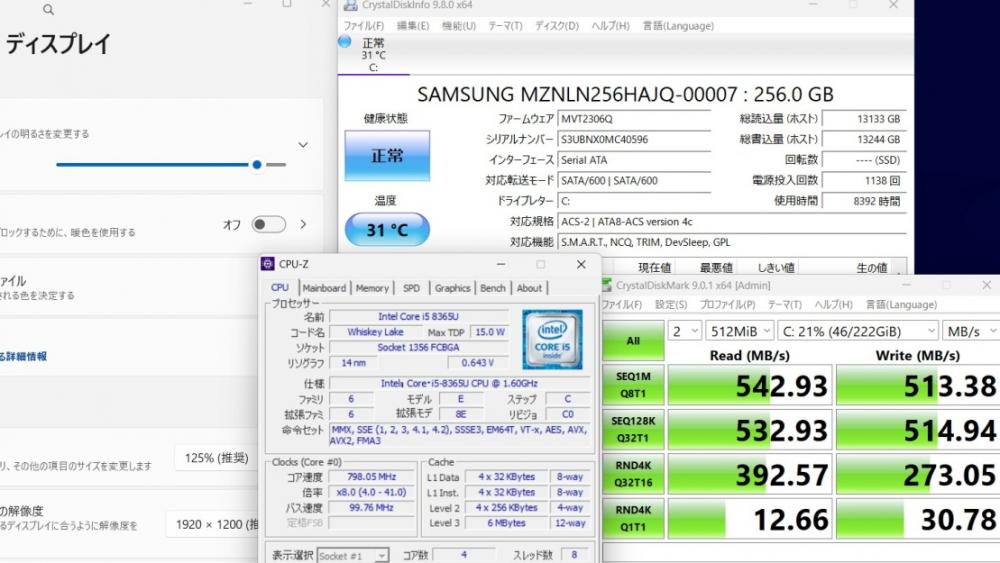Image resolution: width=1000 pixels, height=563 pixels.
Task: Open 設定(S) menu in CrystalDiskMark
Action: point(671,305)
